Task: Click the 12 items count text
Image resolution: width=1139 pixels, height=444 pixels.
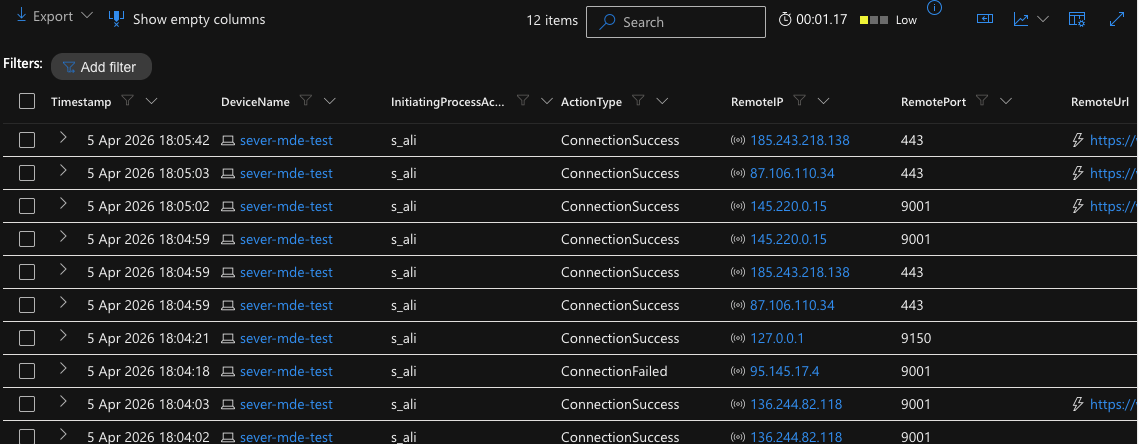Action: point(552,20)
